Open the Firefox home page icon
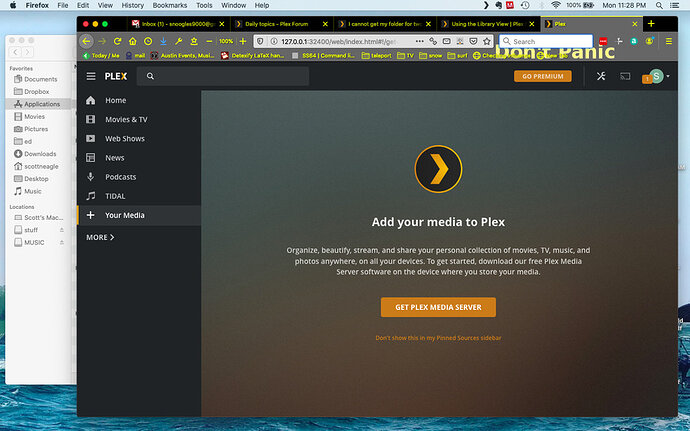 point(132,41)
